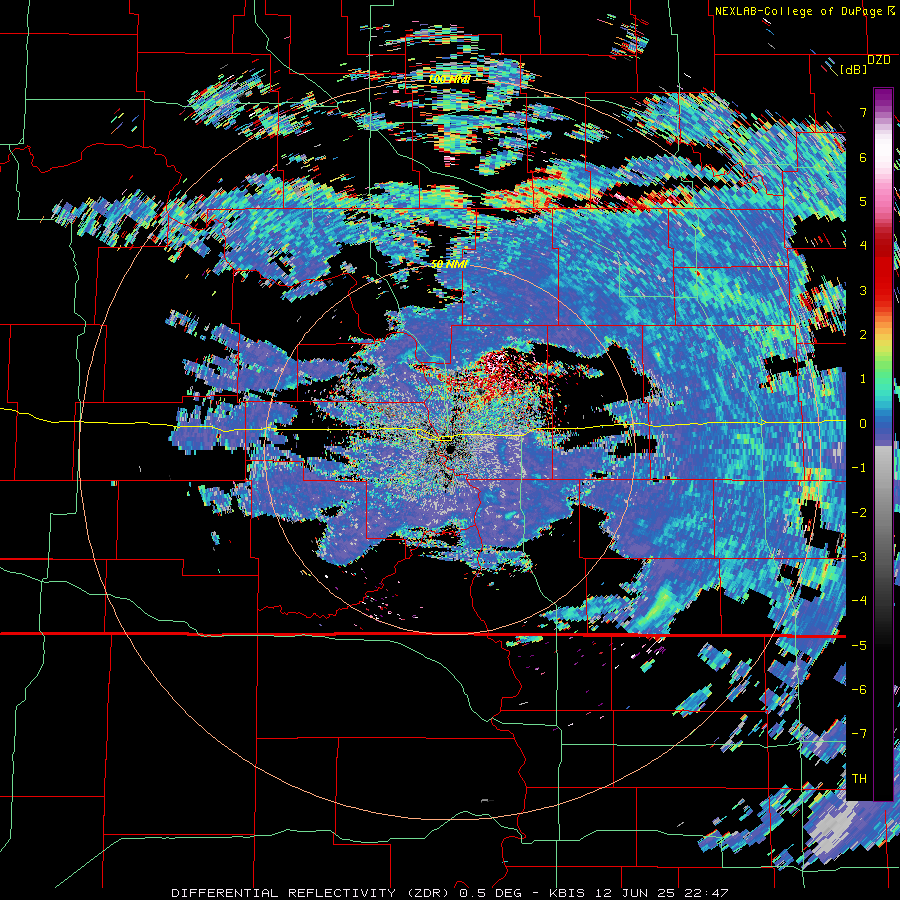This screenshot has height=900, width=900.
Task: Click the 0.5 DEG elevation text
Action: [x=491, y=893]
